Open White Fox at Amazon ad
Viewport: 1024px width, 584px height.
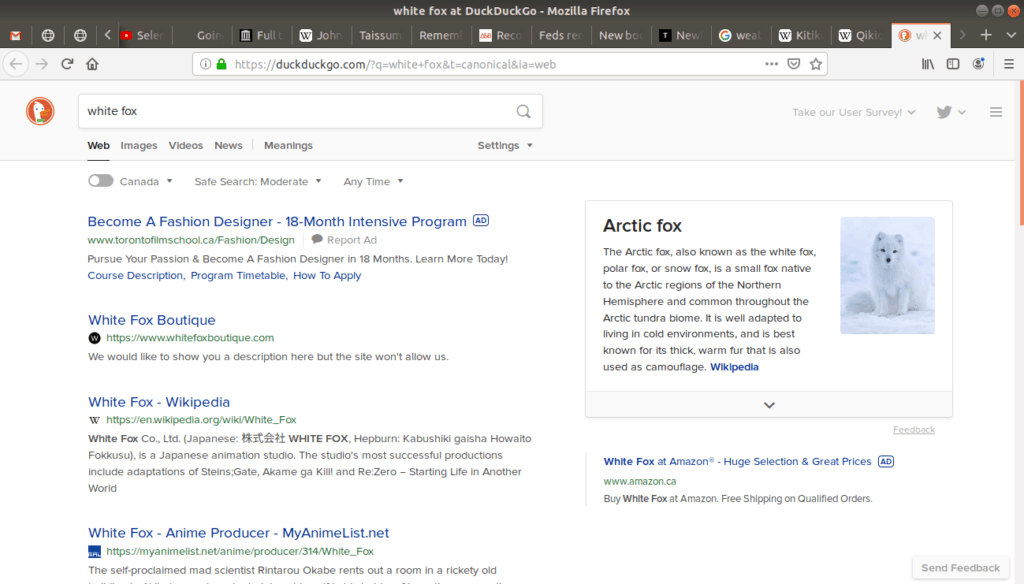[x=737, y=461]
